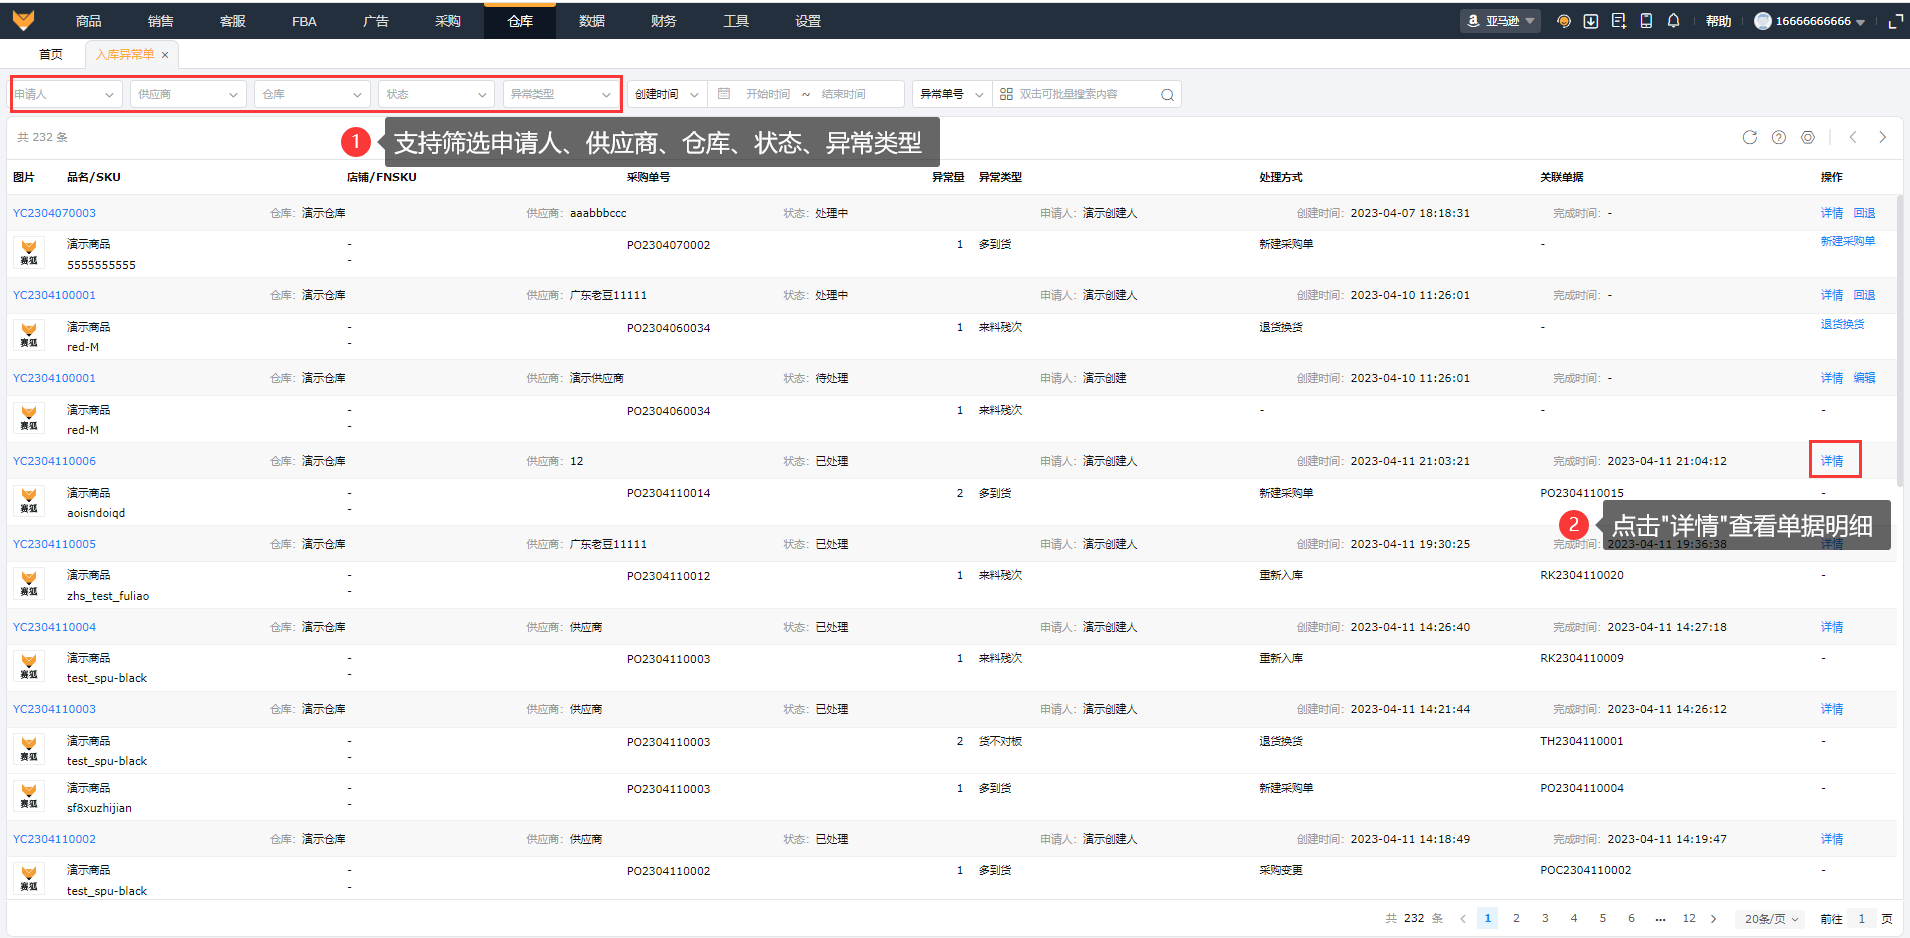Click the add-task list icon in header
Screen dimensions: 1910x938
[x=1619, y=21]
